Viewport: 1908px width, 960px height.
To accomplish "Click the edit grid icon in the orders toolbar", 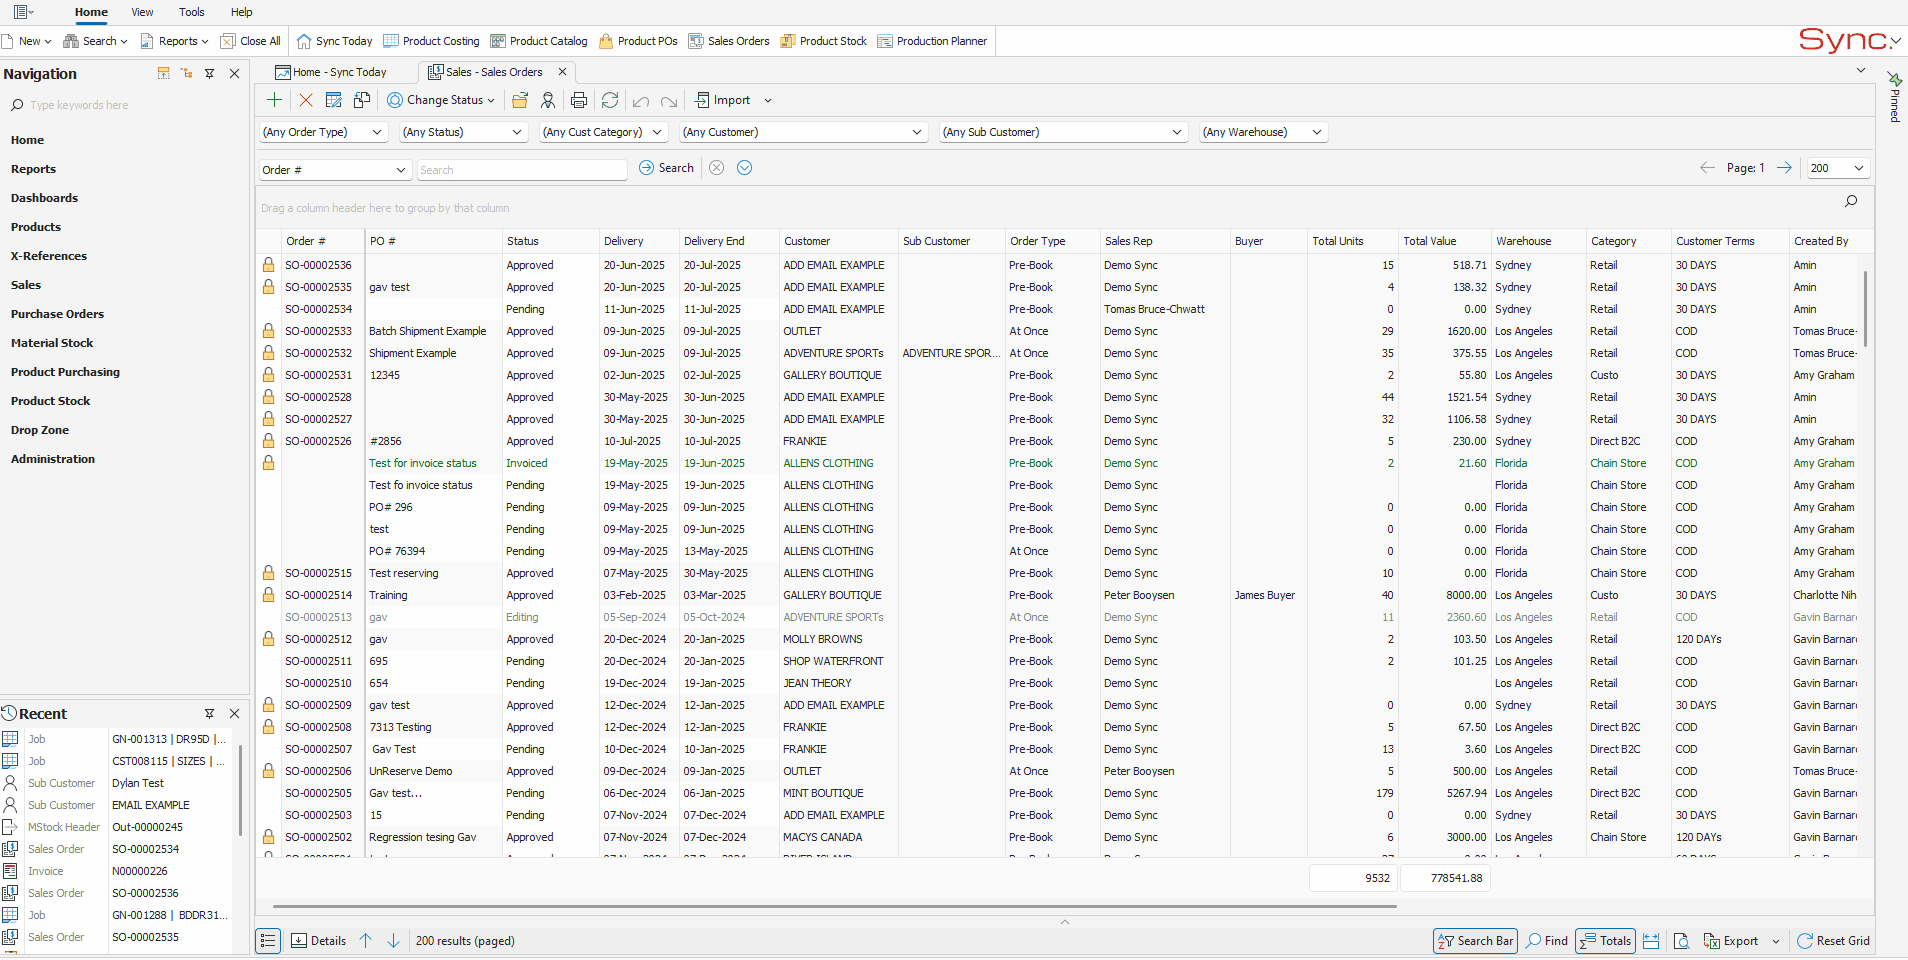I will point(334,100).
